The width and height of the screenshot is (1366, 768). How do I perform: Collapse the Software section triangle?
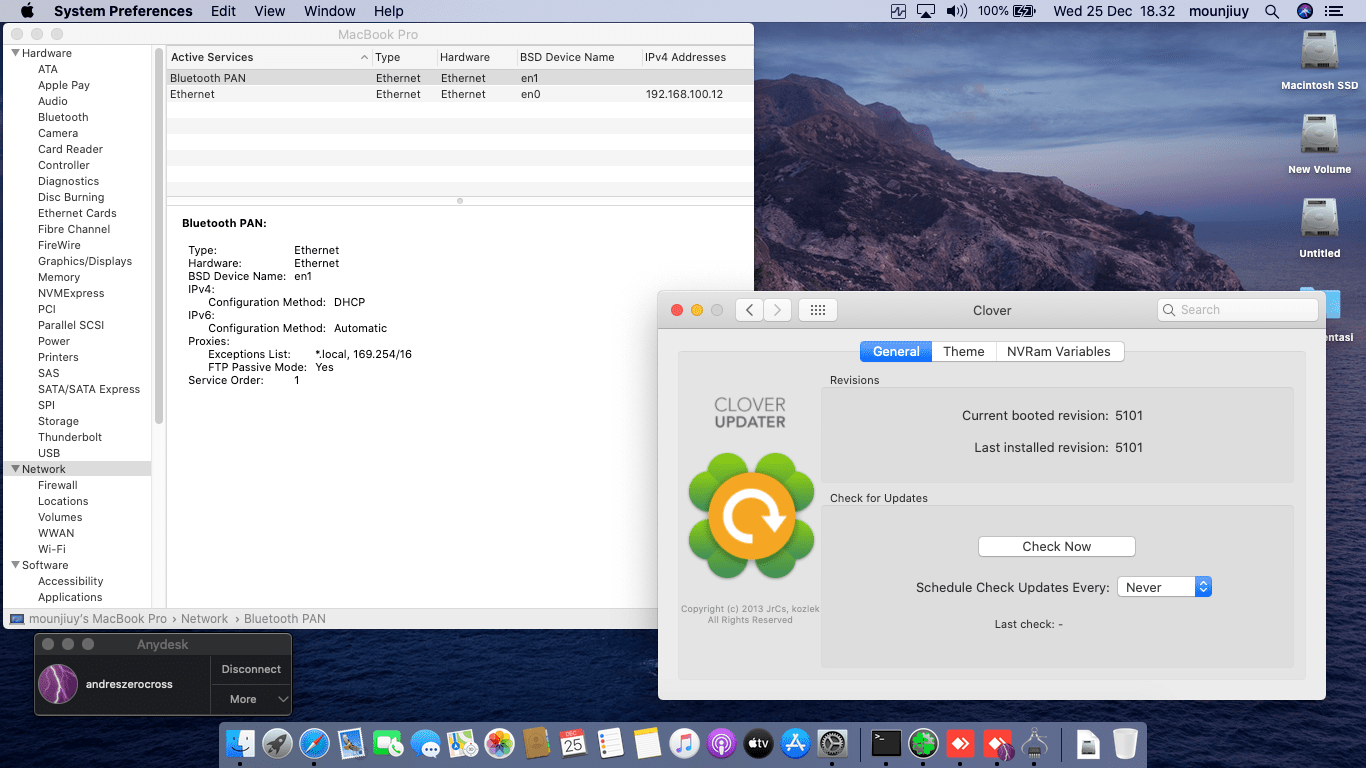coord(15,565)
